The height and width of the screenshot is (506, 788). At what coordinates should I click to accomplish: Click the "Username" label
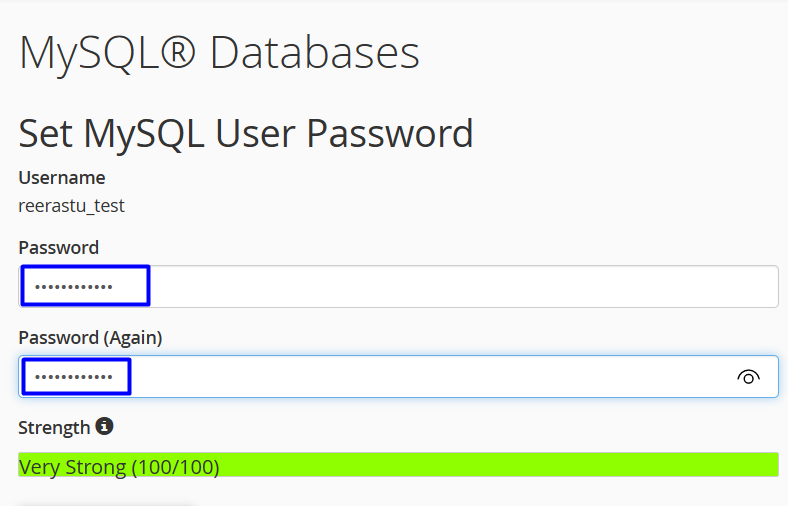[x=62, y=178]
